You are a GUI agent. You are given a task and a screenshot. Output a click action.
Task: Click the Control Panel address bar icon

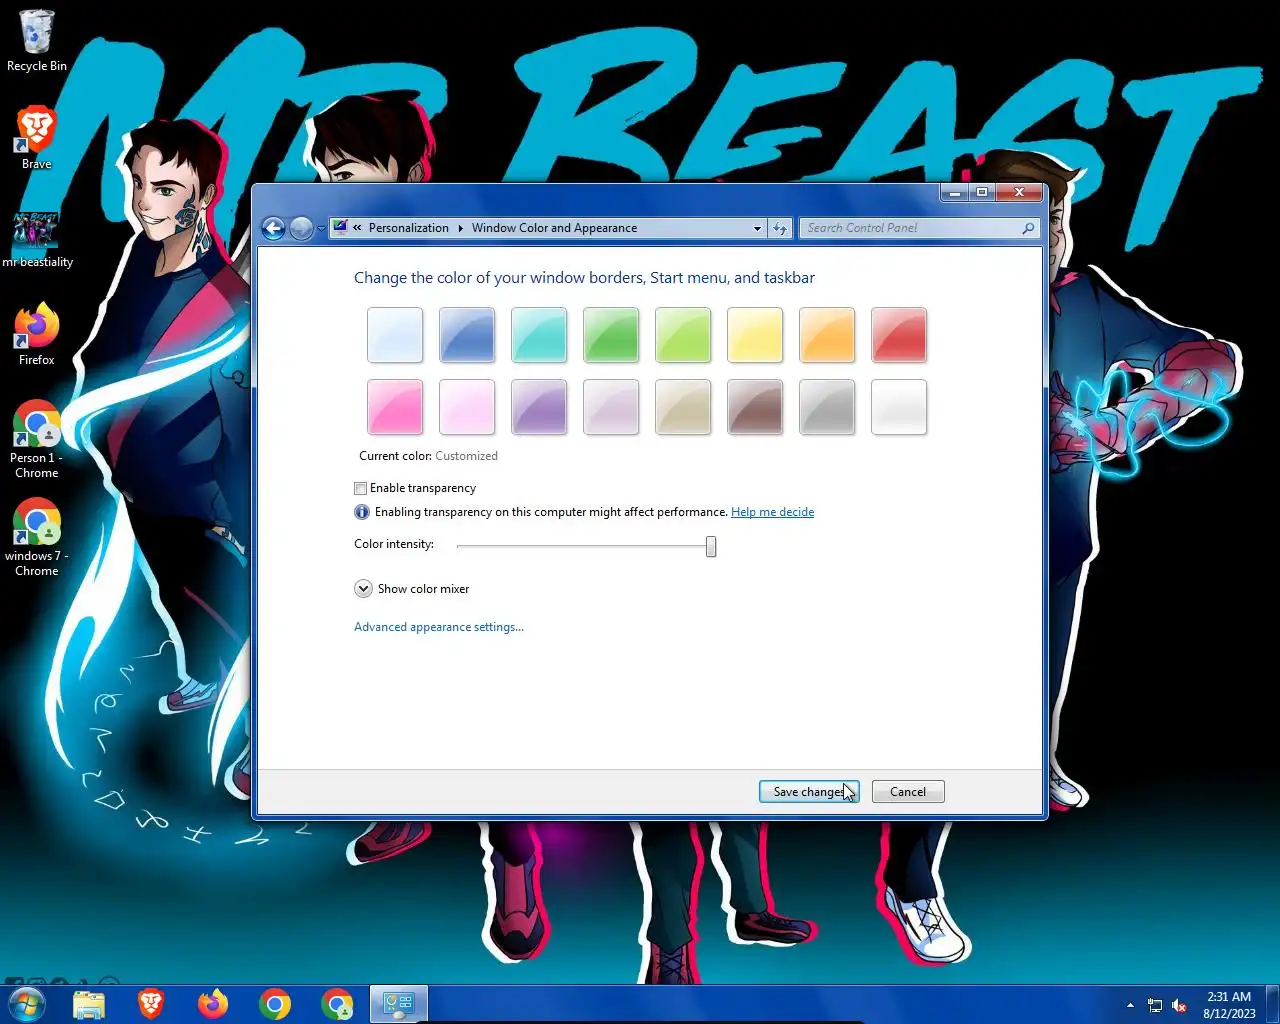(x=341, y=227)
